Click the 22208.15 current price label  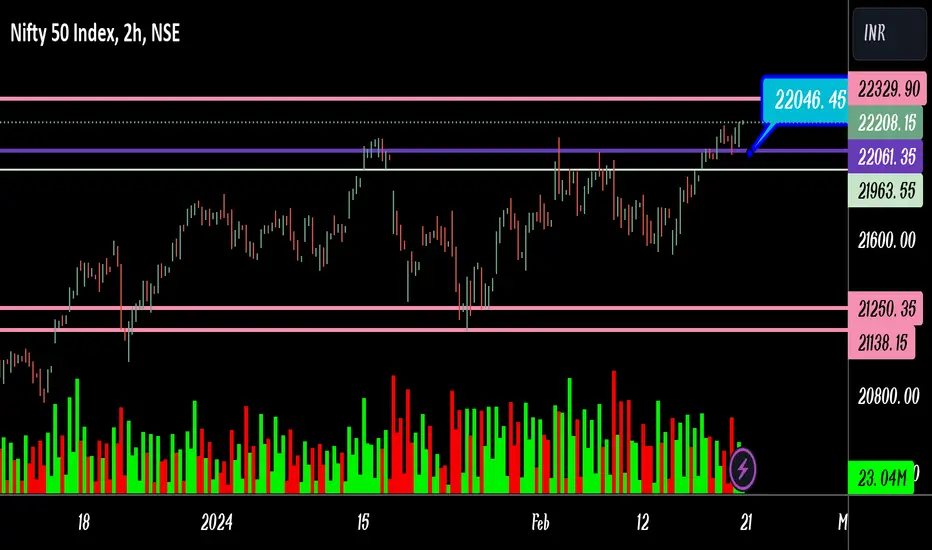click(886, 123)
